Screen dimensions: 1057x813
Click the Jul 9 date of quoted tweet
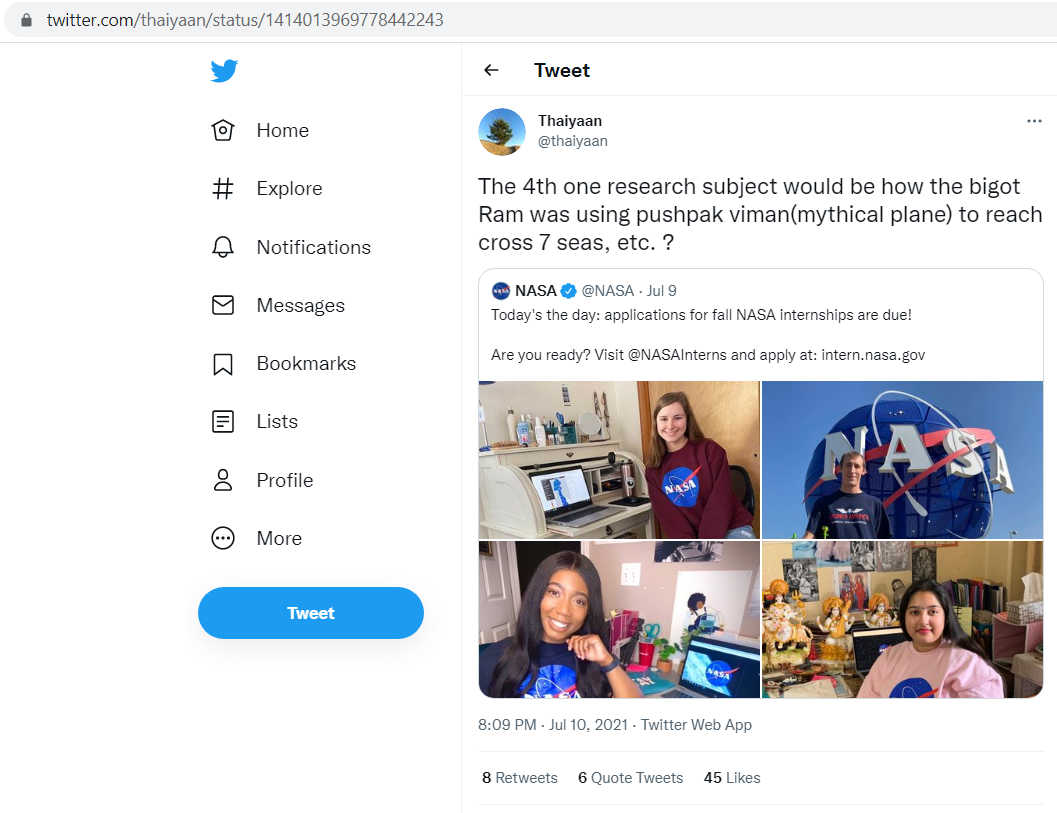click(661, 291)
